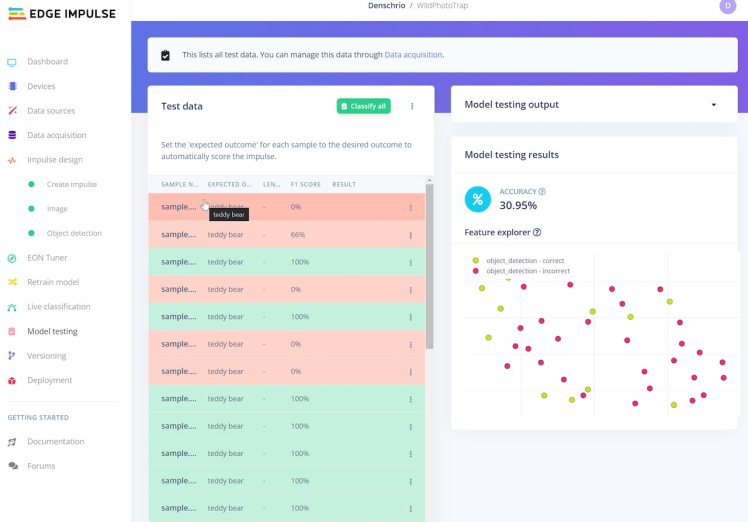Viewport: 748px width, 522px height.
Task: Click the accuracy percent badge icon
Action: coord(478,199)
